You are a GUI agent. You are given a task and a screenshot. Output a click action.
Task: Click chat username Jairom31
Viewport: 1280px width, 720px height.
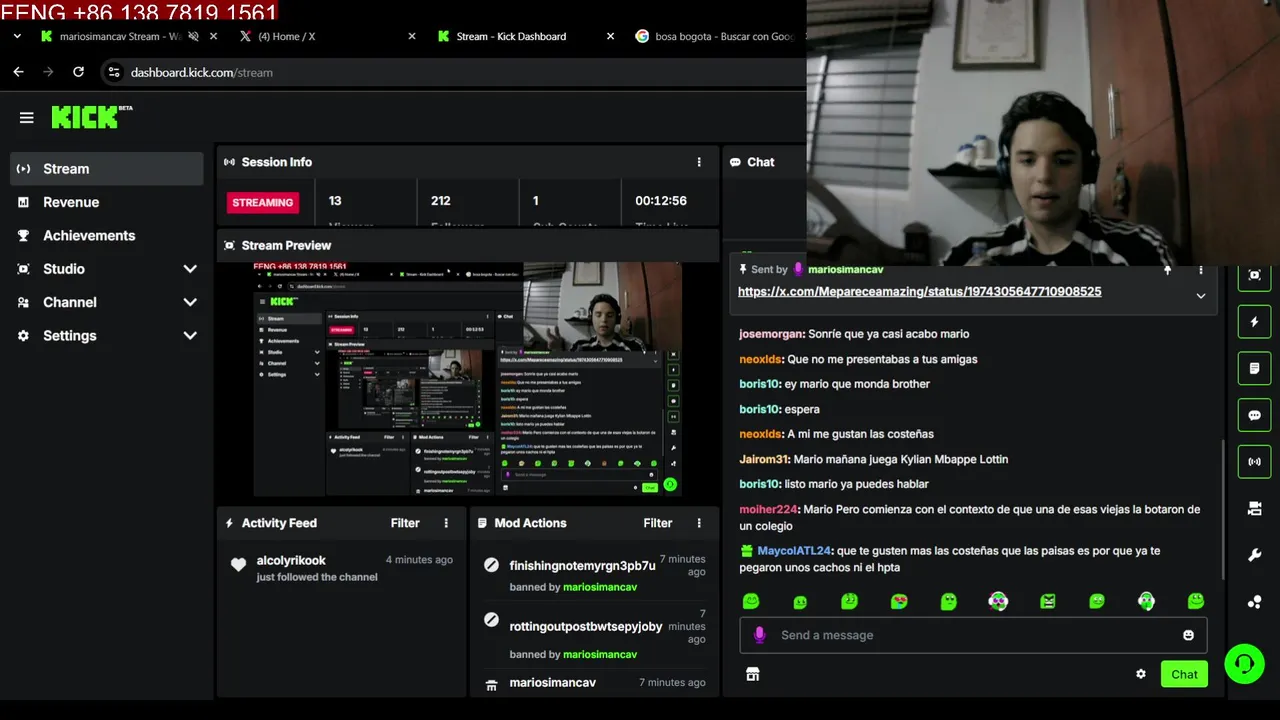point(765,459)
